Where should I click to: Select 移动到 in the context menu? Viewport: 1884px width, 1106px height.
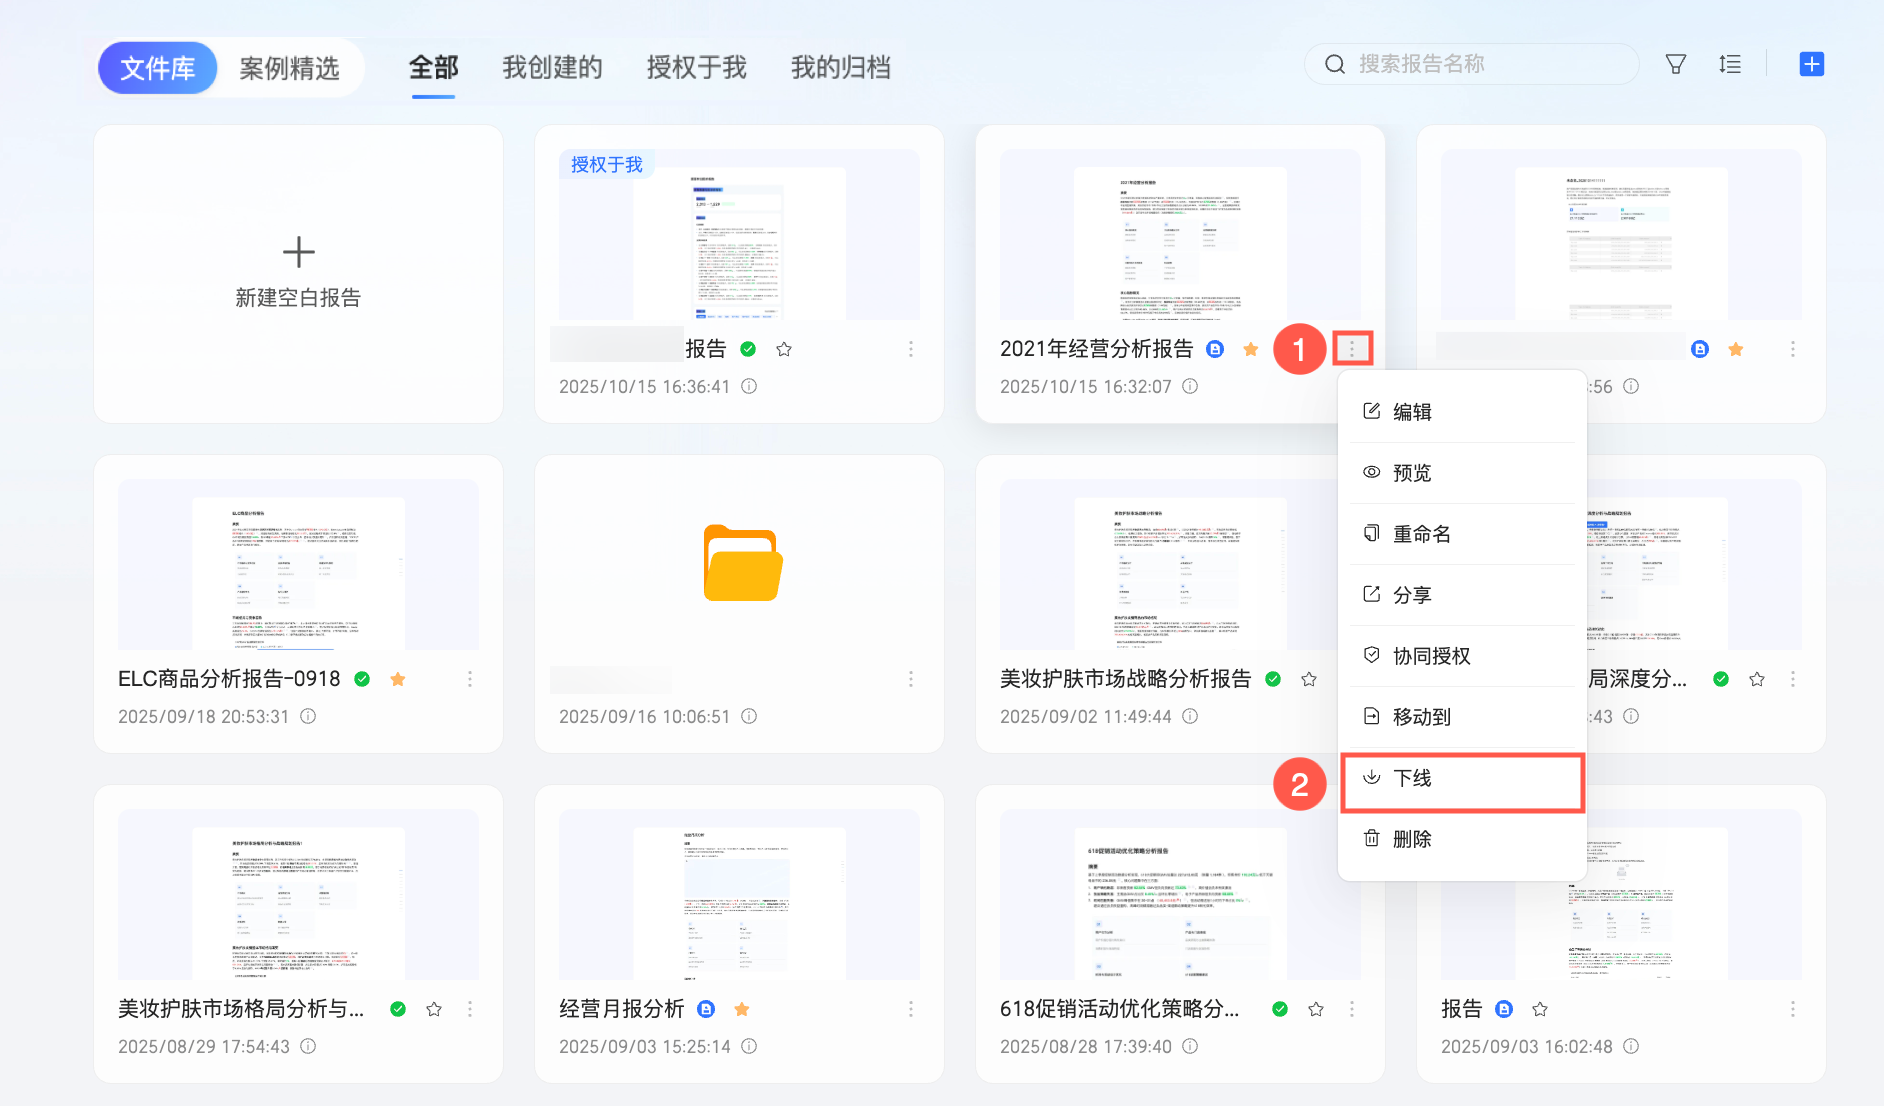[x=1462, y=717]
